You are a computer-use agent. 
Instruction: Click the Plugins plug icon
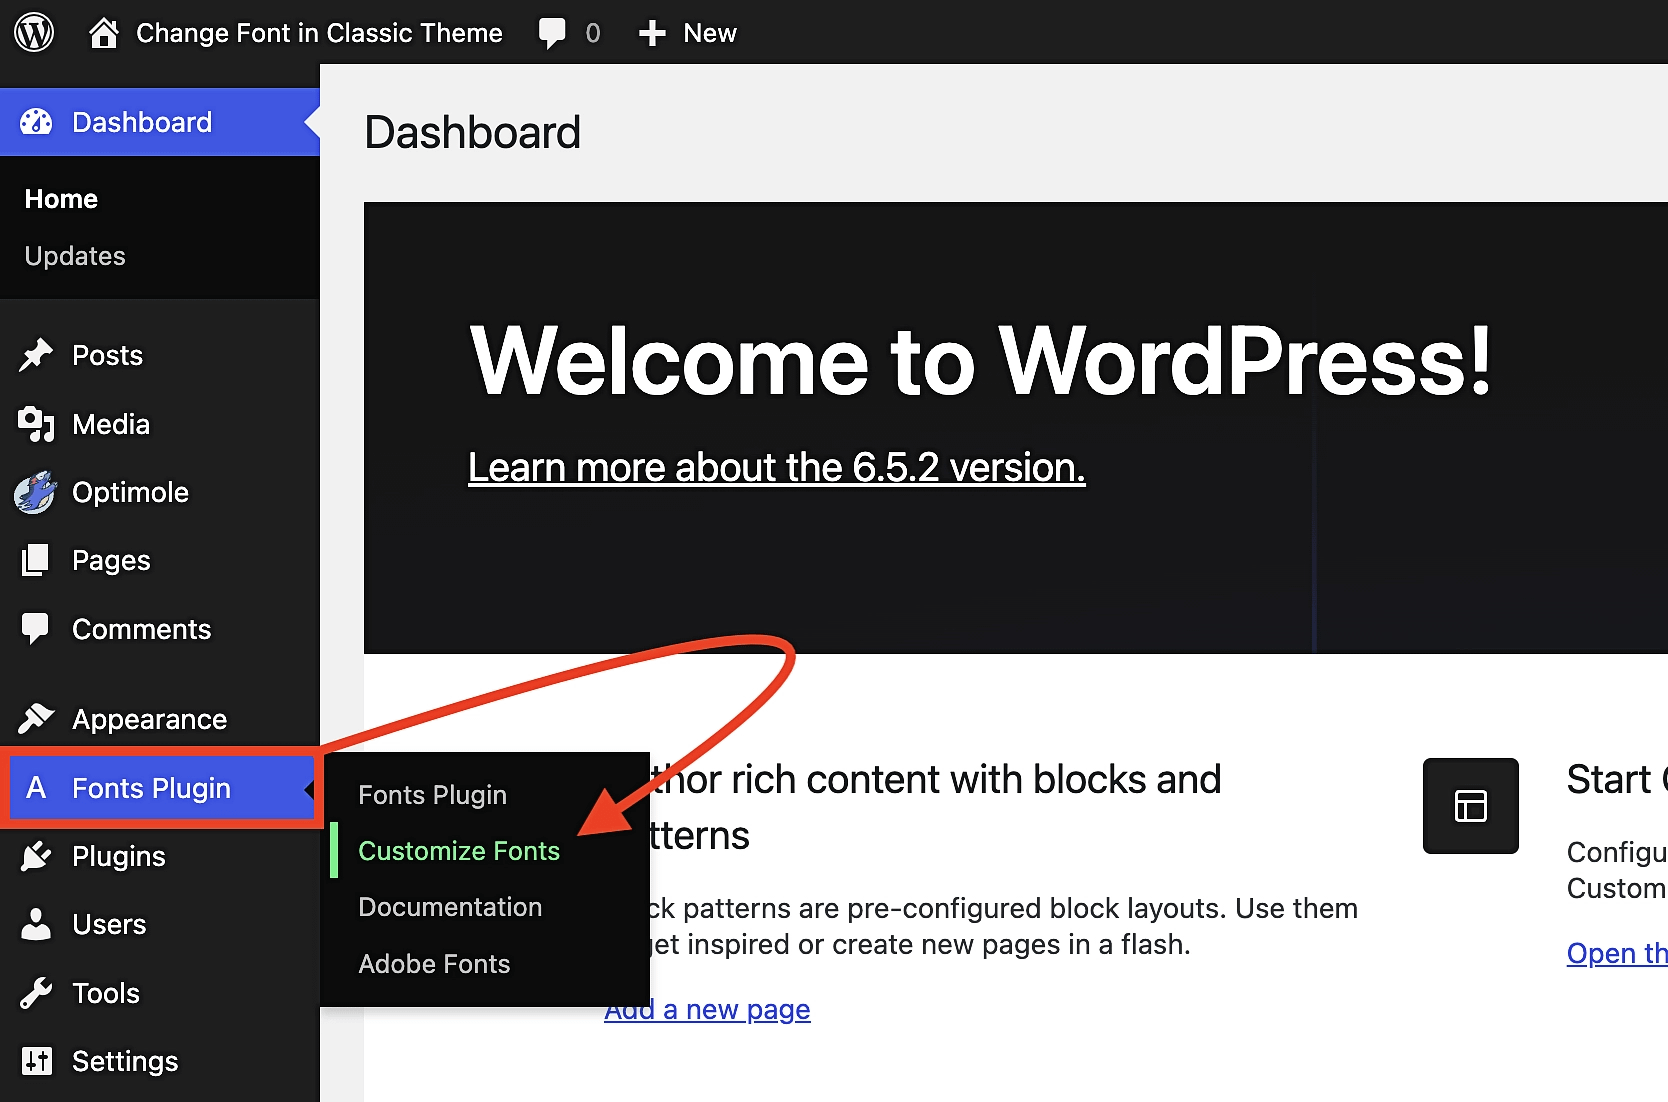click(36, 856)
